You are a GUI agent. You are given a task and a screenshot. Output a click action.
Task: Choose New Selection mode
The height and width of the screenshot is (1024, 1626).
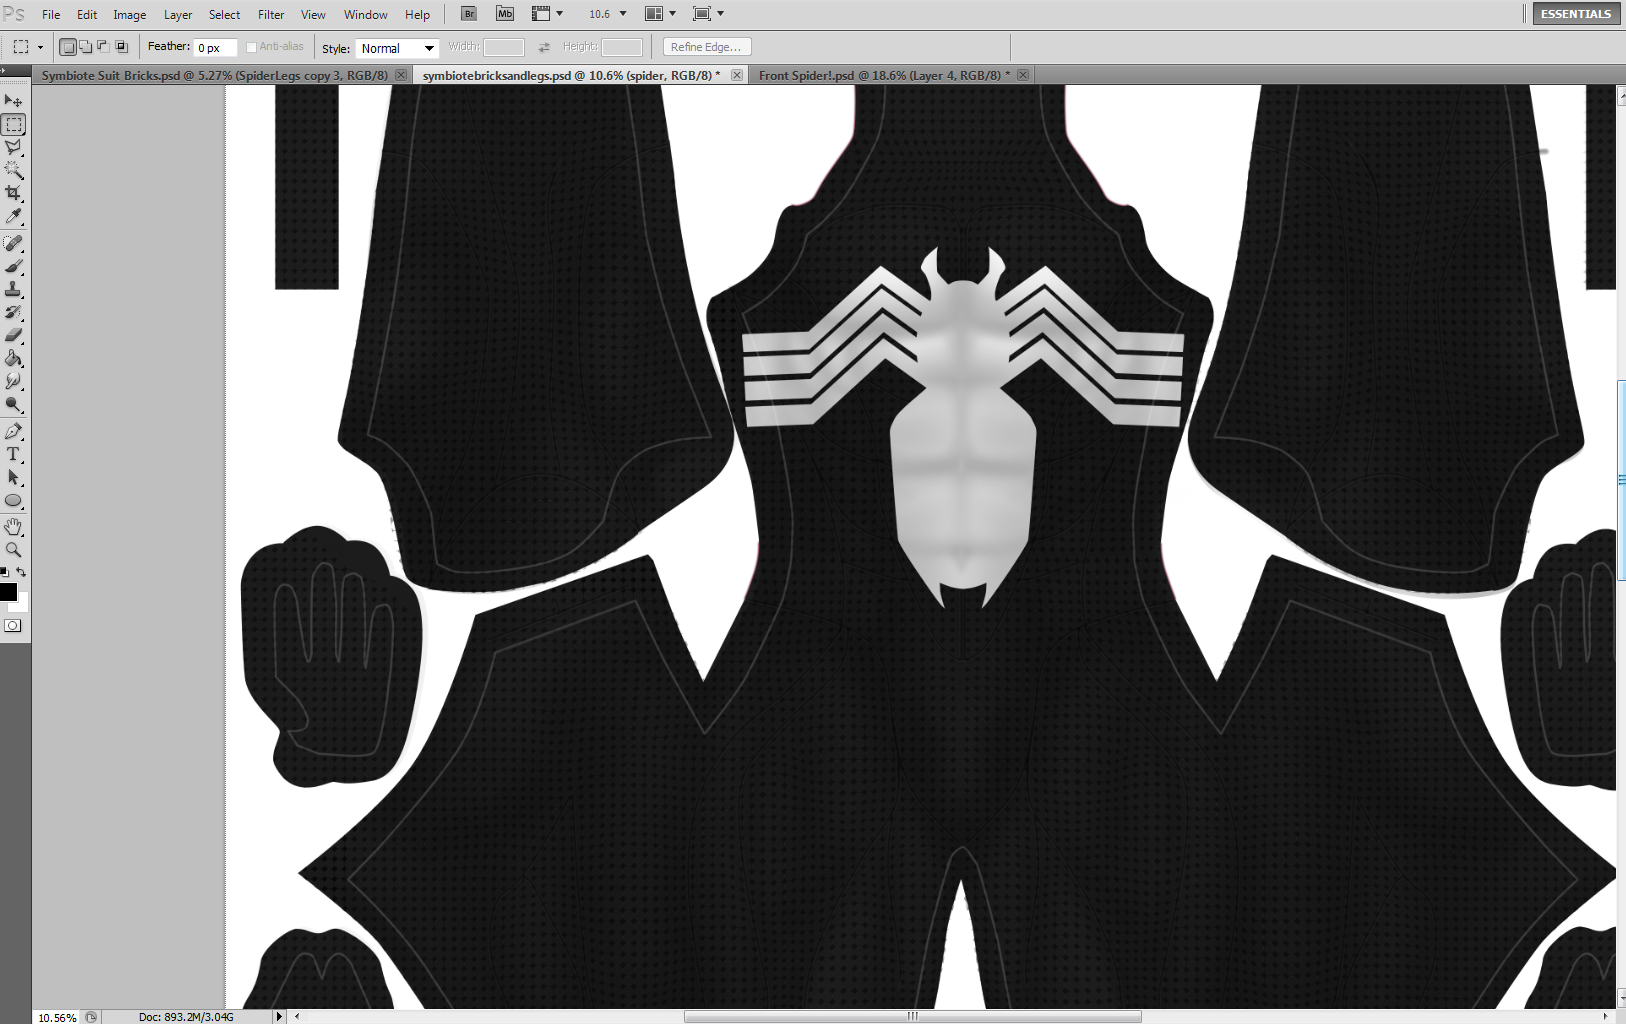[x=68, y=47]
